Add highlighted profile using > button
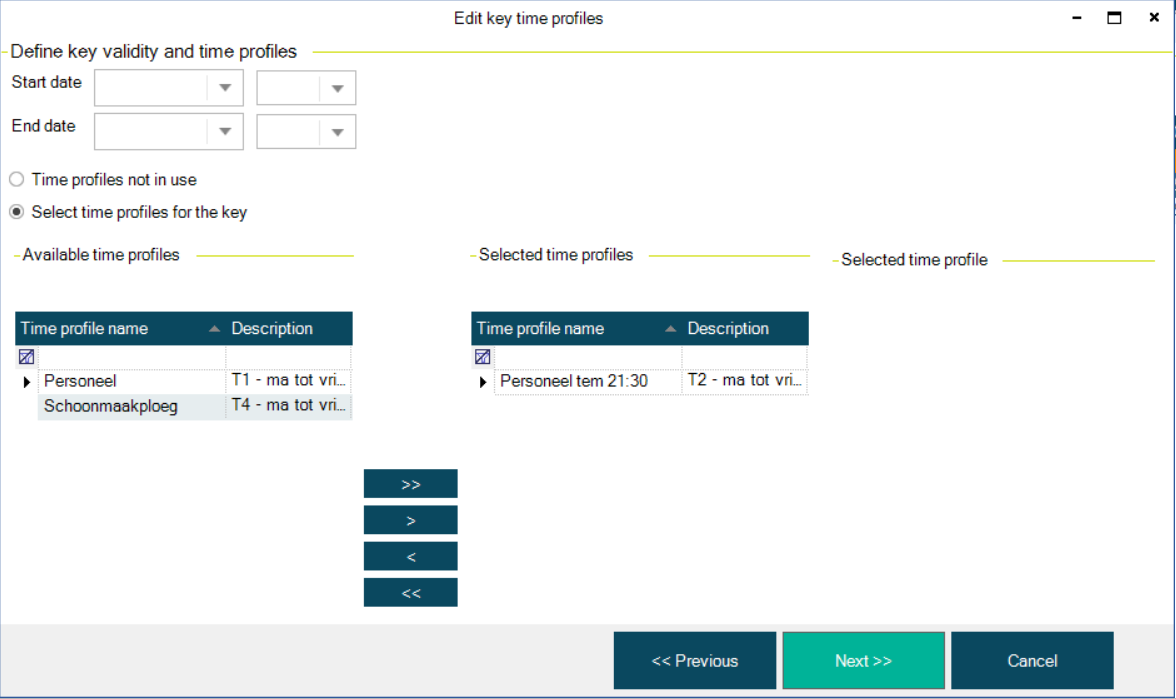The height and width of the screenshot is (699, 1176). [410, 520]
